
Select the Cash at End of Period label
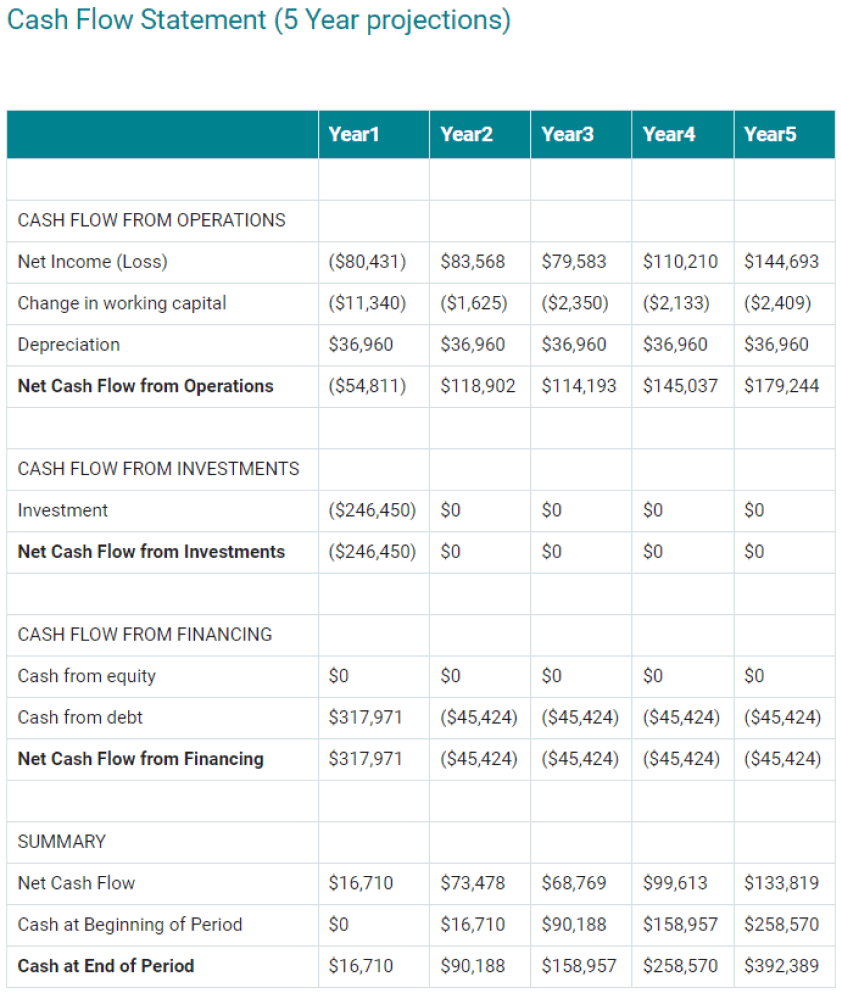pos(106,966)
